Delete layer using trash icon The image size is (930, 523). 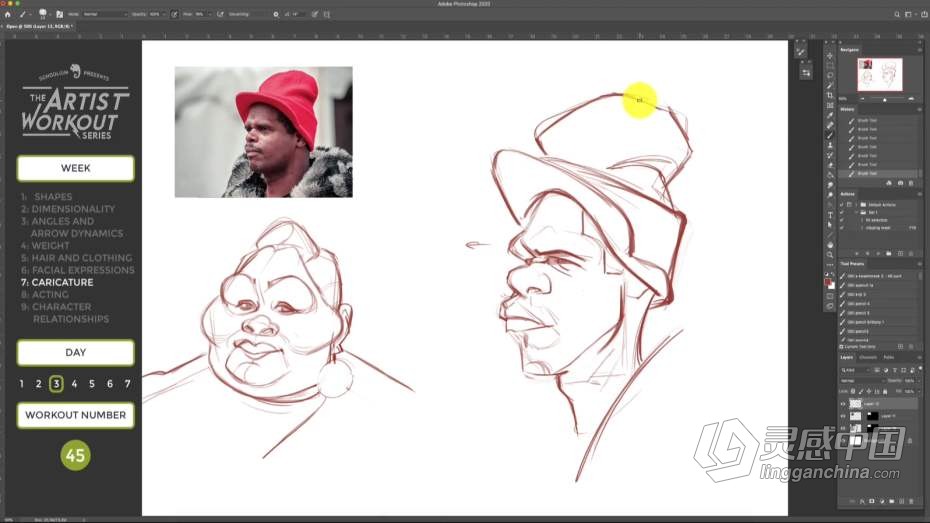click(912, 502)
